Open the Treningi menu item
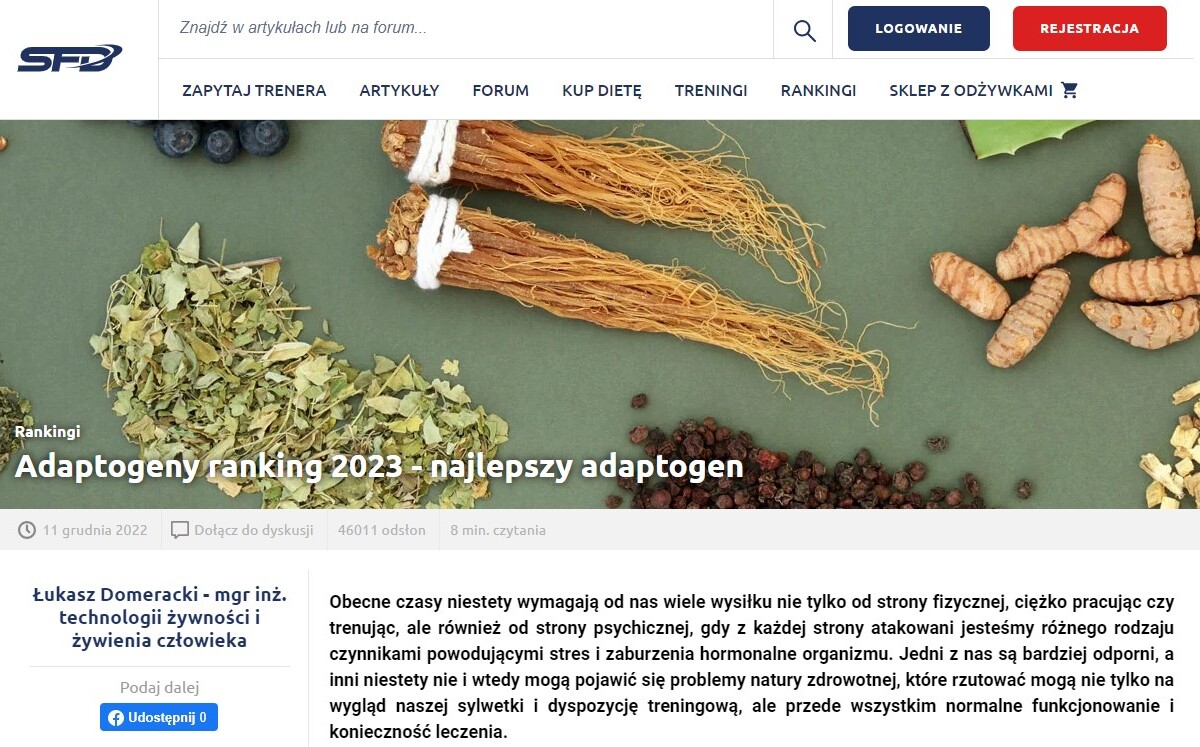 point(711,90)
